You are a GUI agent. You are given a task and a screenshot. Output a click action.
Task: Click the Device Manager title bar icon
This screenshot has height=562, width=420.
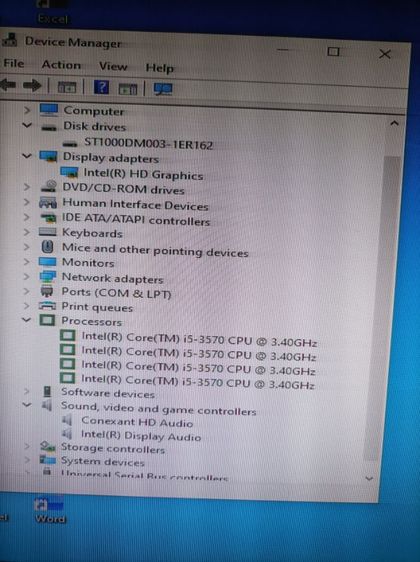(10, 40)
